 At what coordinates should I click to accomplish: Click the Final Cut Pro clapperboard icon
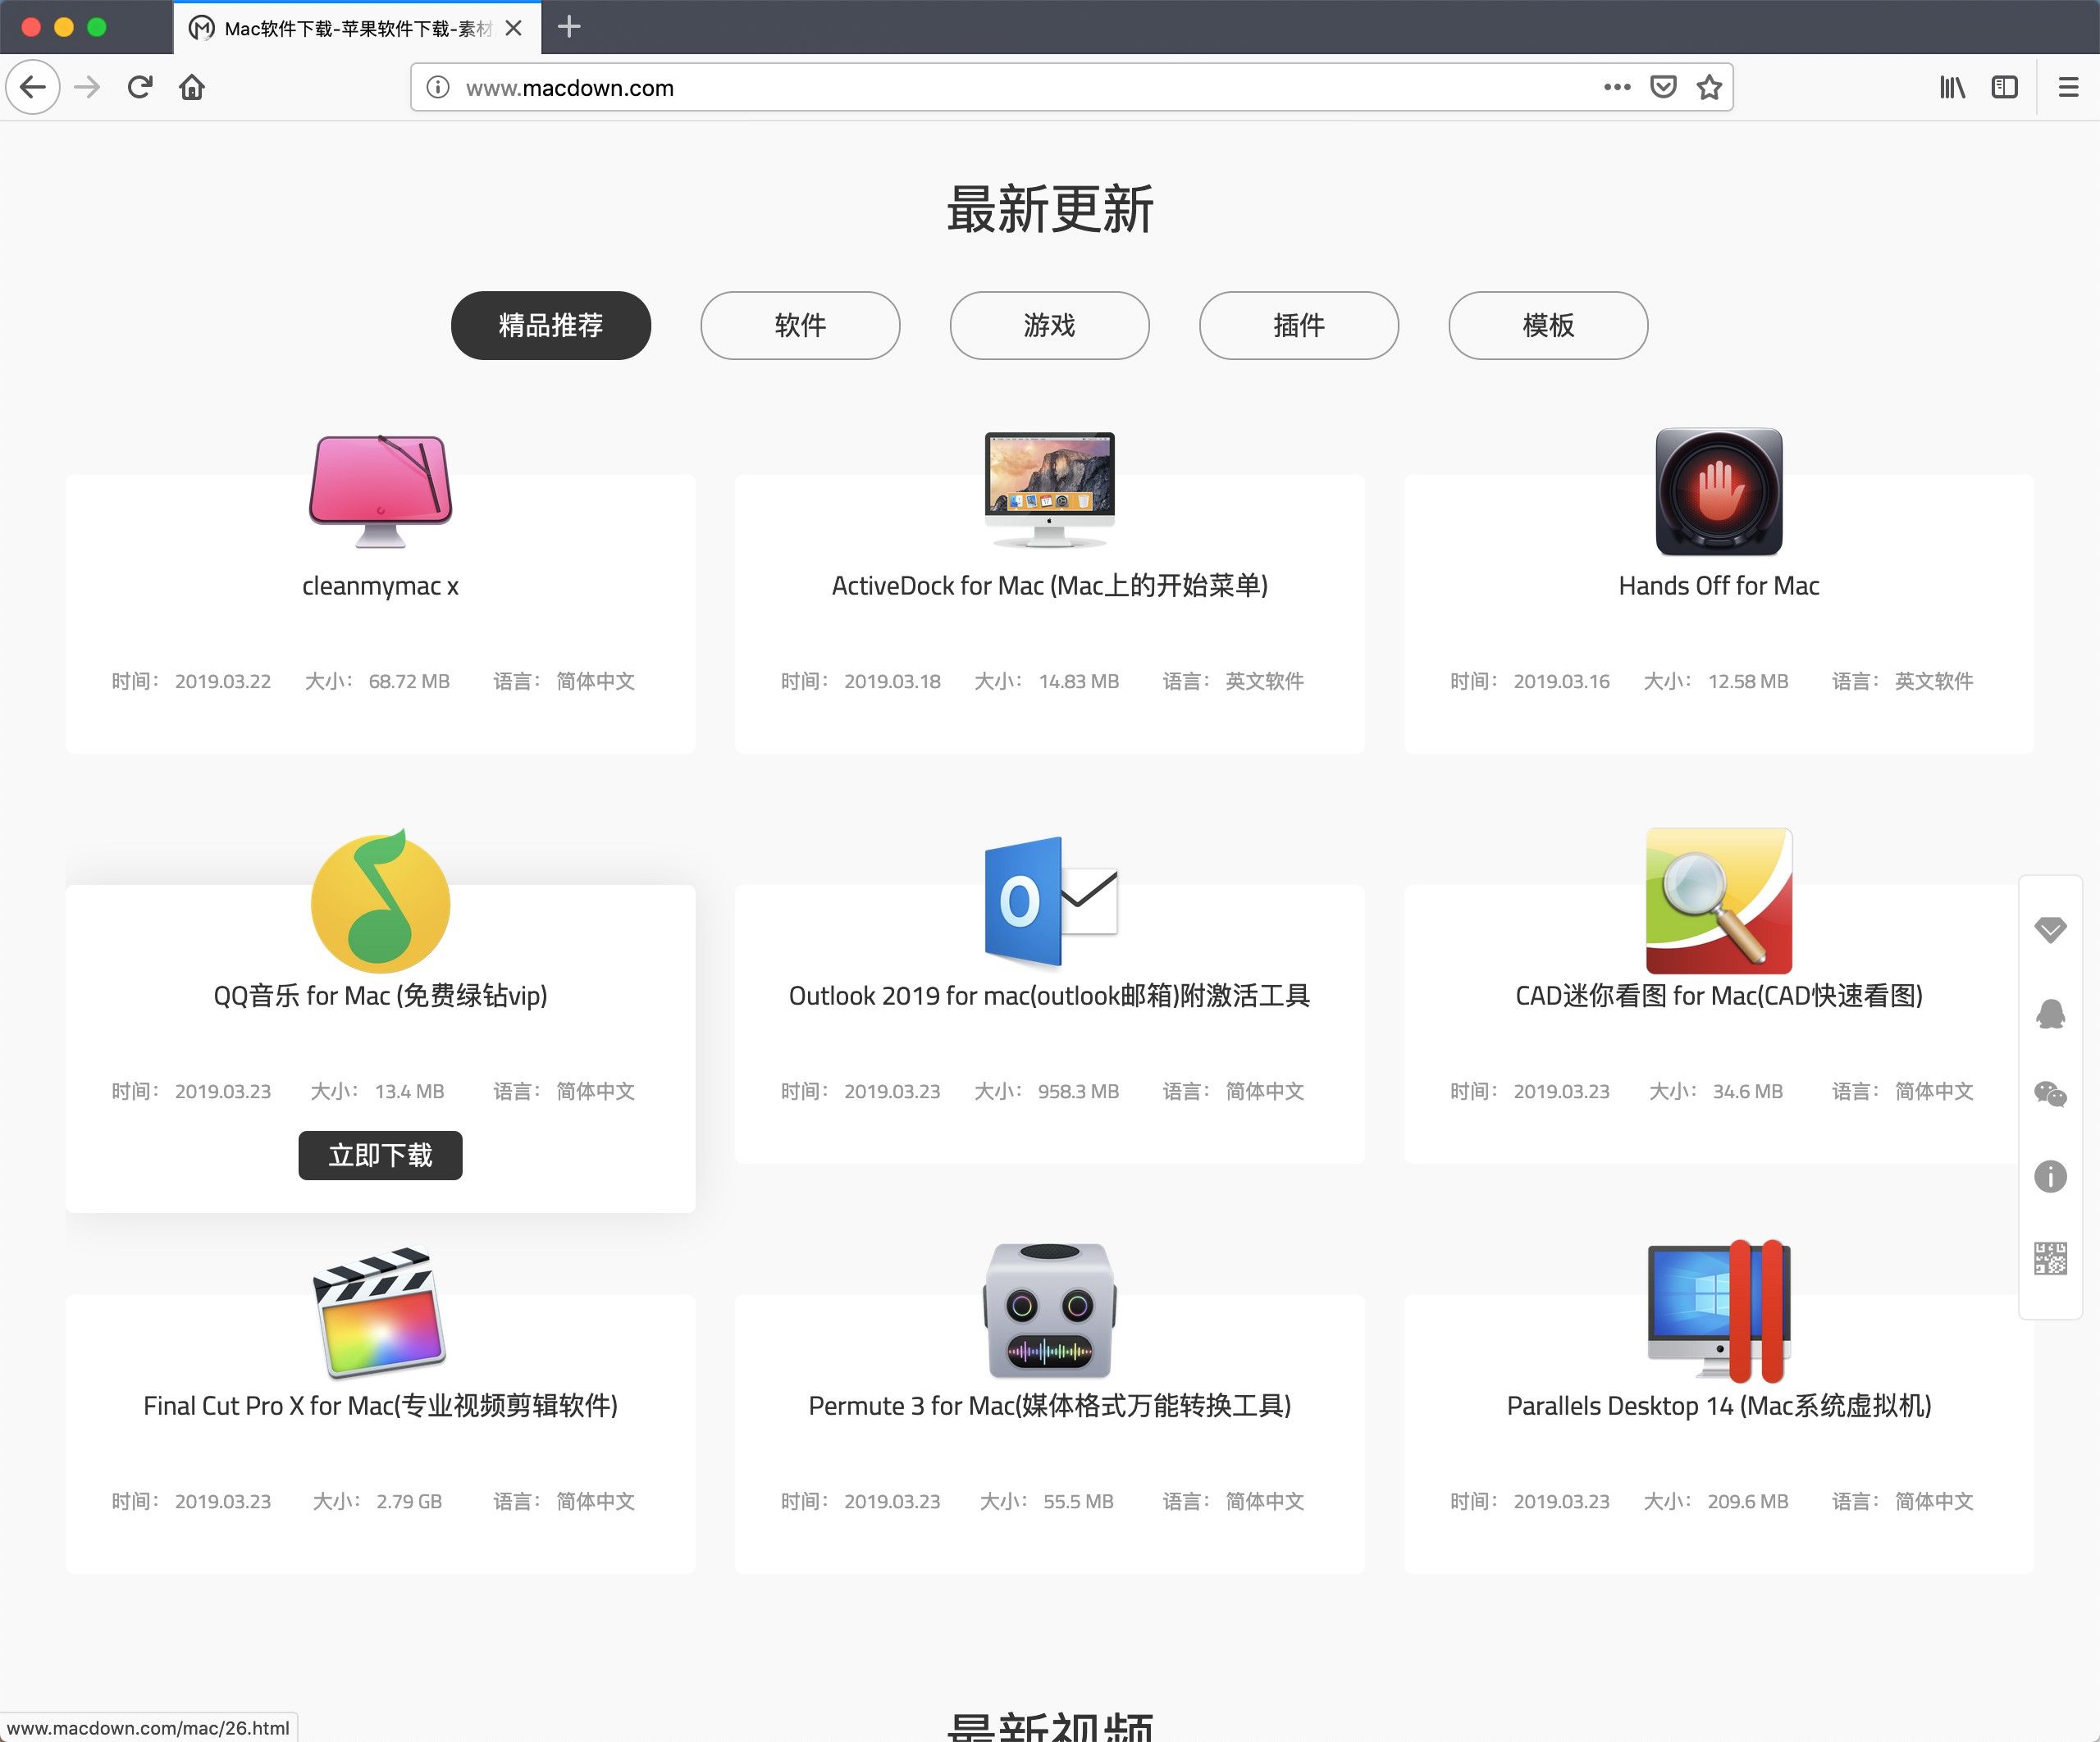(380, 1312)
